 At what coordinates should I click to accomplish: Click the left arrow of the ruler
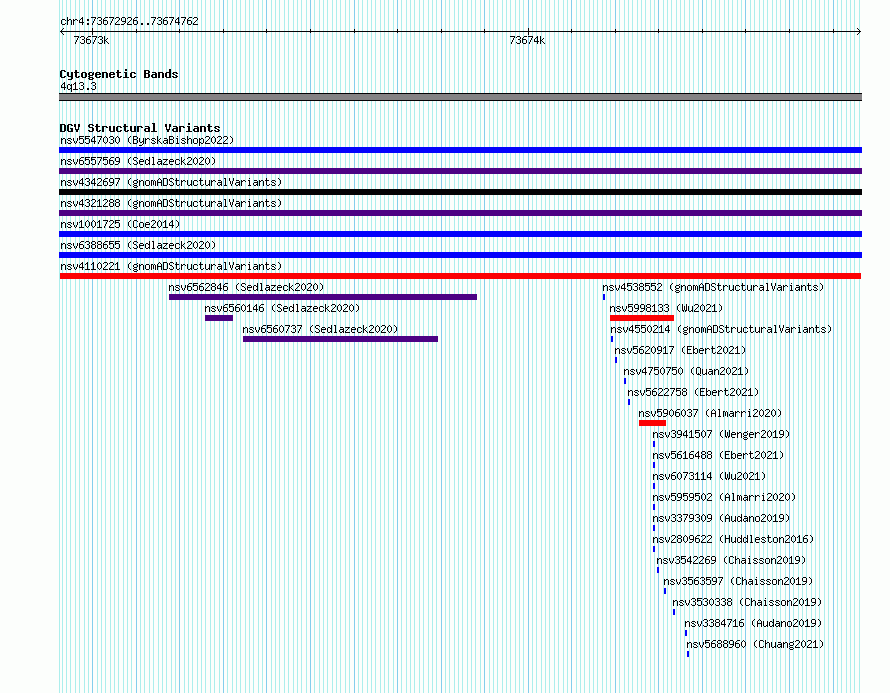pyautogui.click(x=62, y=31)
